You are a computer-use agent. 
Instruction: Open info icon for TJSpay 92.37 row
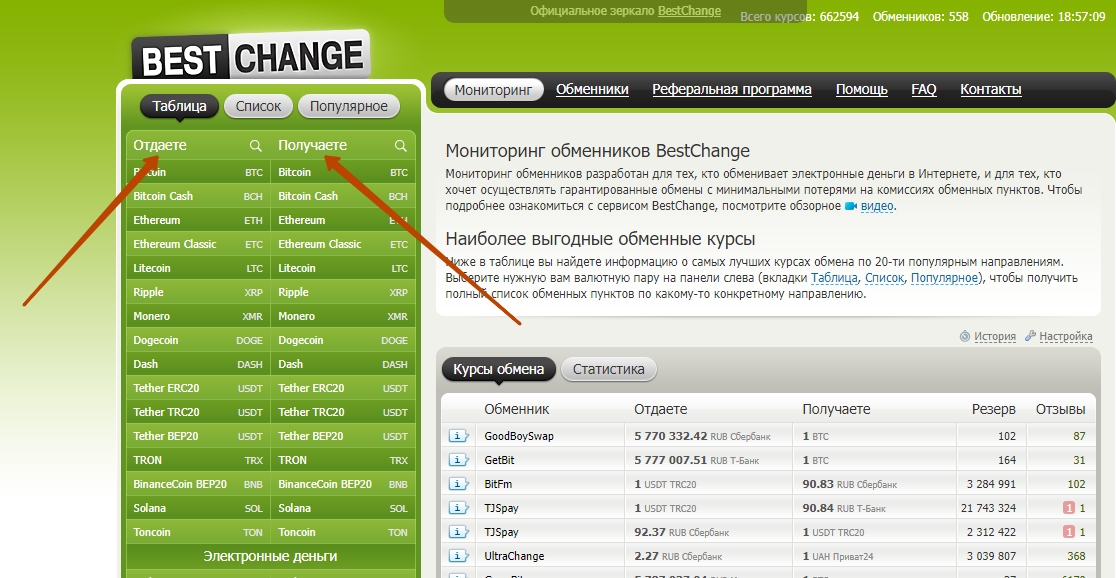pos(458,532)
